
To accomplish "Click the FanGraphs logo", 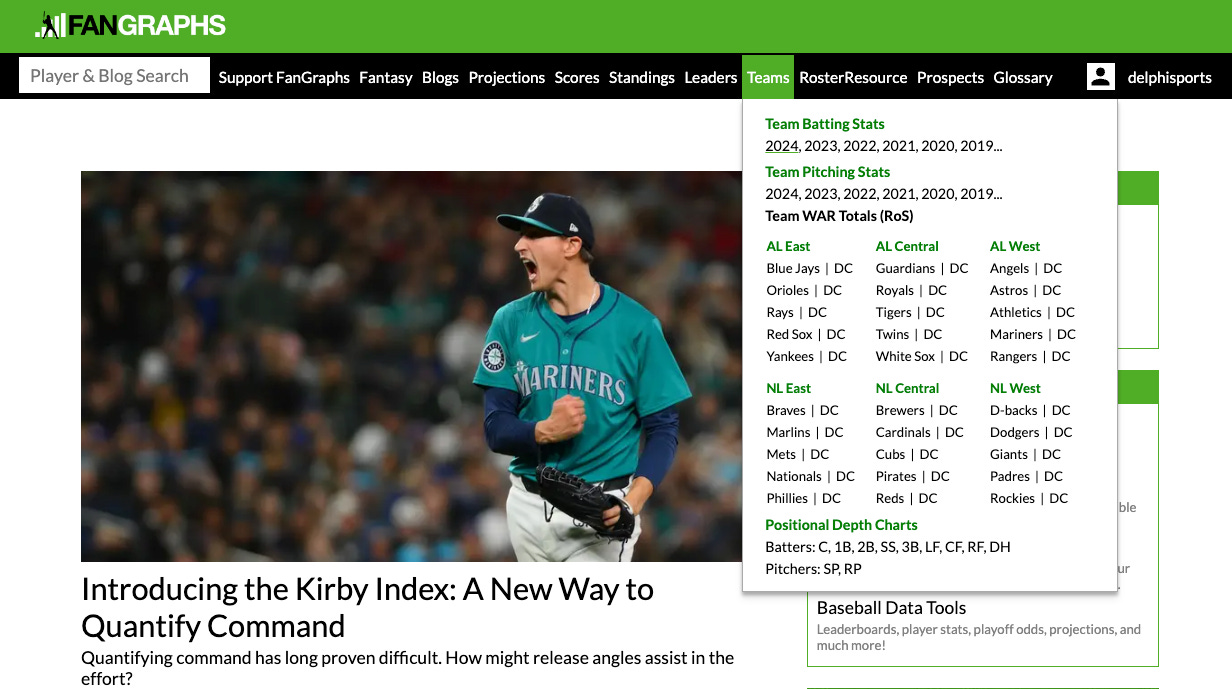I will [x=128, y=25].
